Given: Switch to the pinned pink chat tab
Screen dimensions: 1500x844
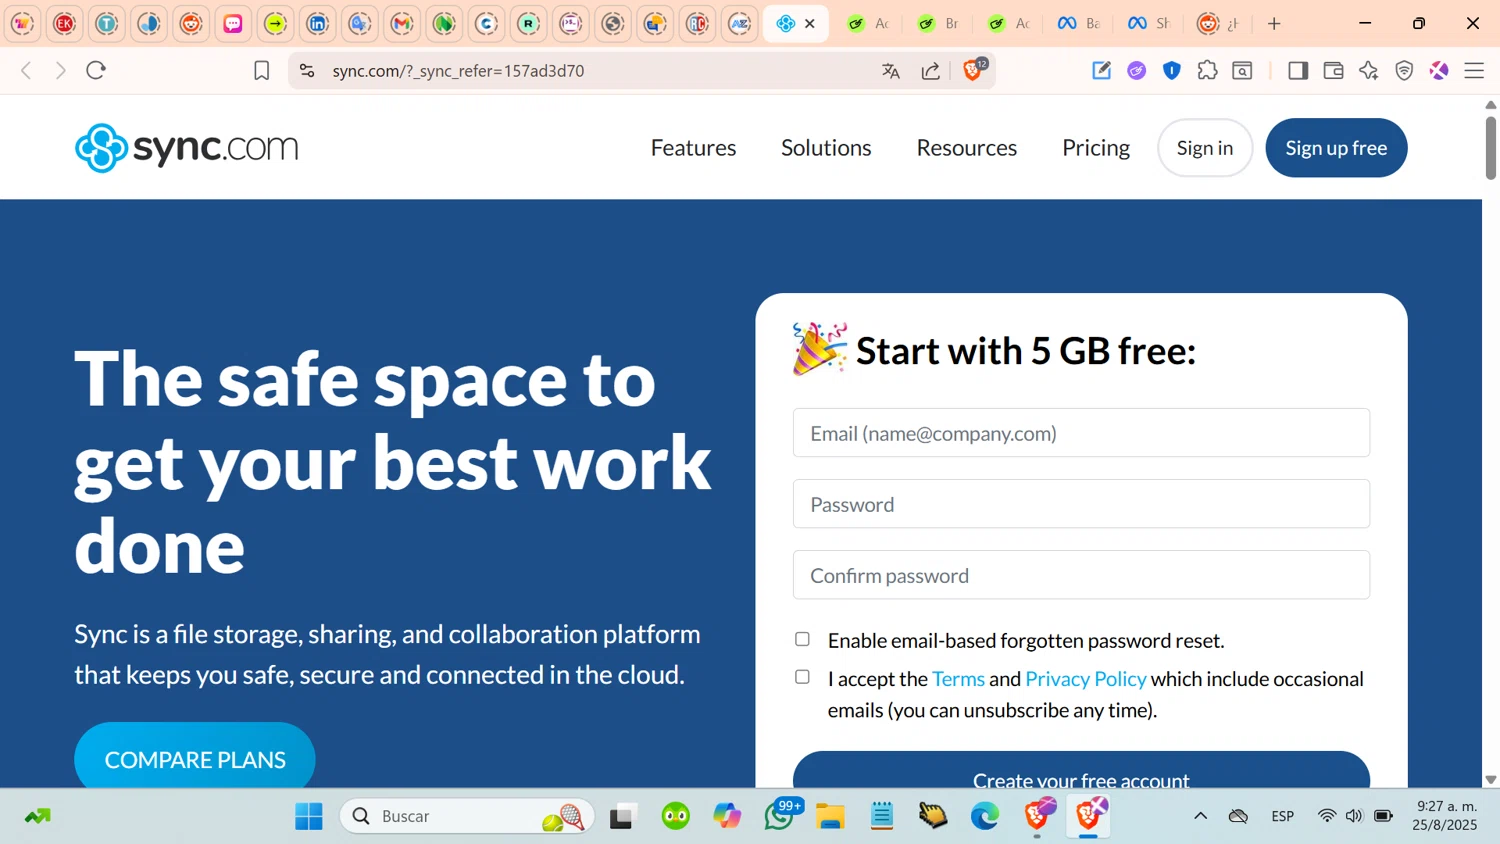Looking at the screenshot, I should tap(233, 23).
